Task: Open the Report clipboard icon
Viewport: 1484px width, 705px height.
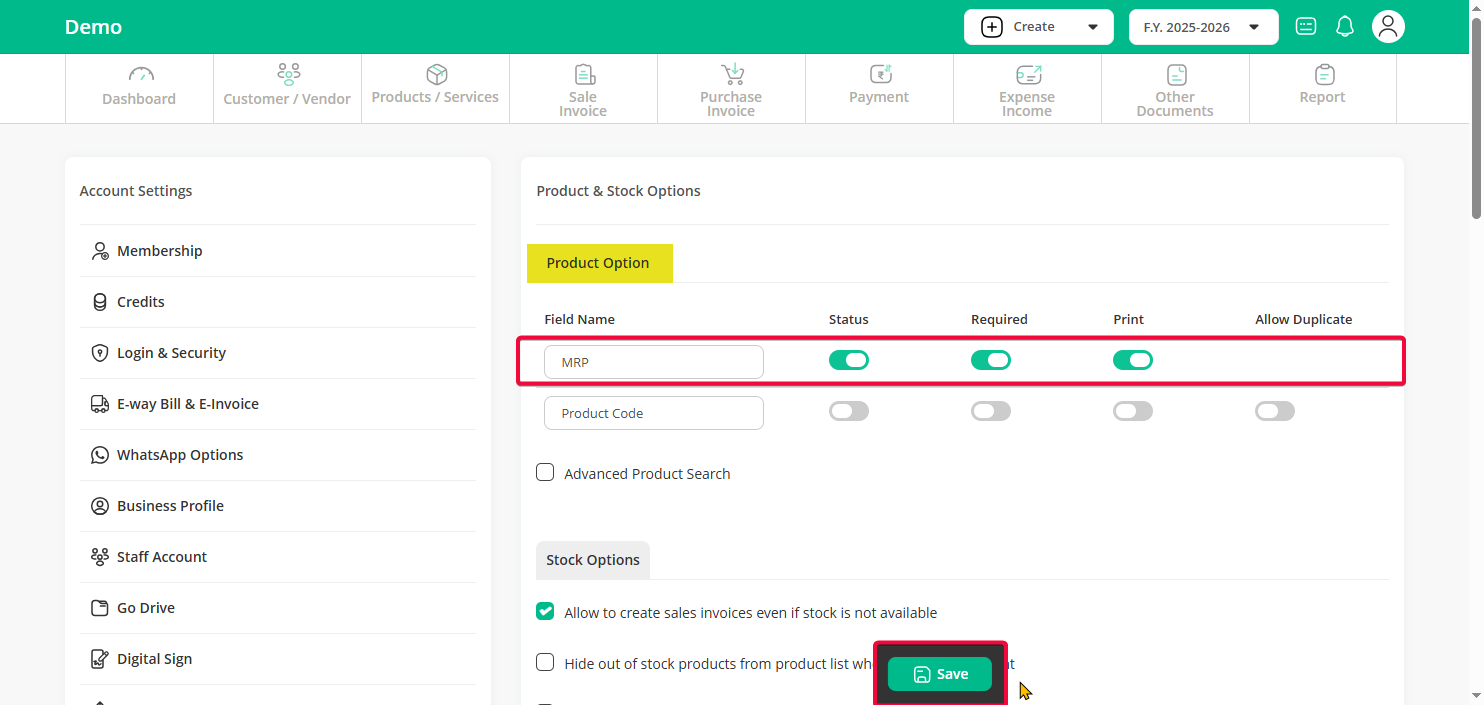Action: pos(1324,75)
